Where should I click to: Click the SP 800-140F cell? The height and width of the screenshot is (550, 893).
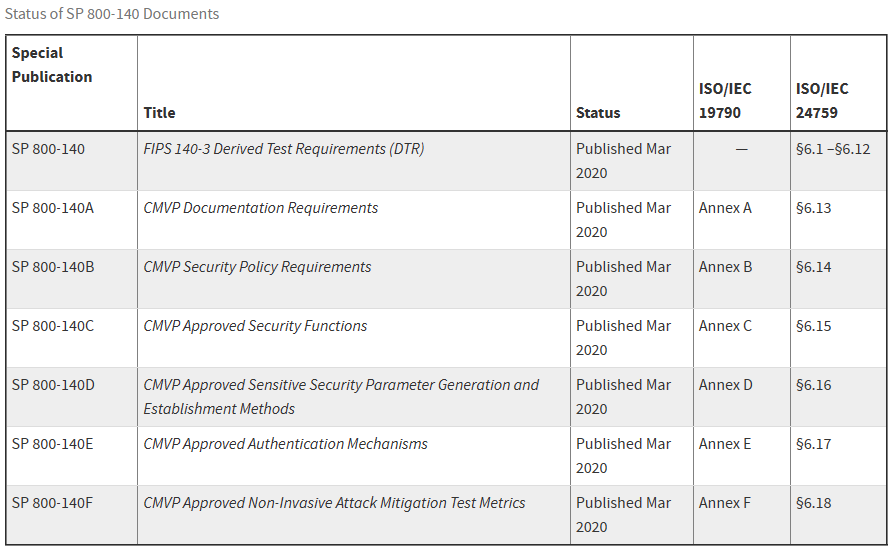52,503
